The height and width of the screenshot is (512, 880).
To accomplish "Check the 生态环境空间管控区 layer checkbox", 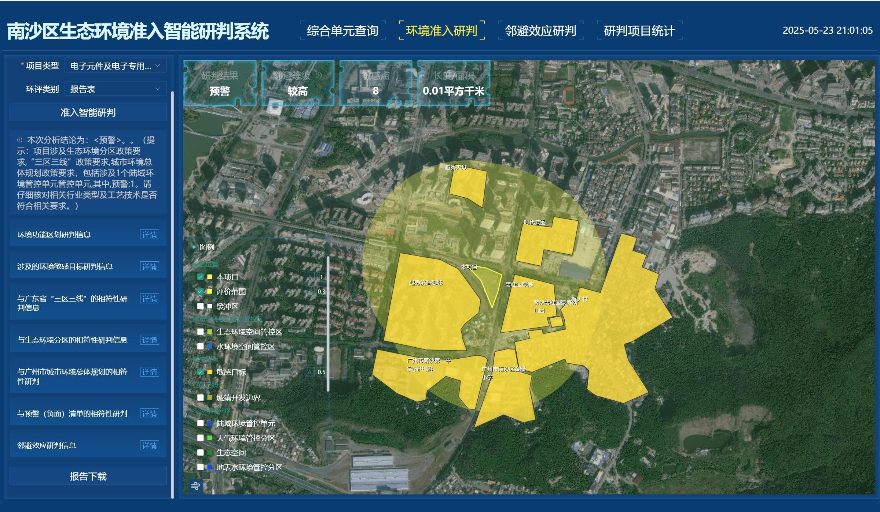I will (200, 330).
